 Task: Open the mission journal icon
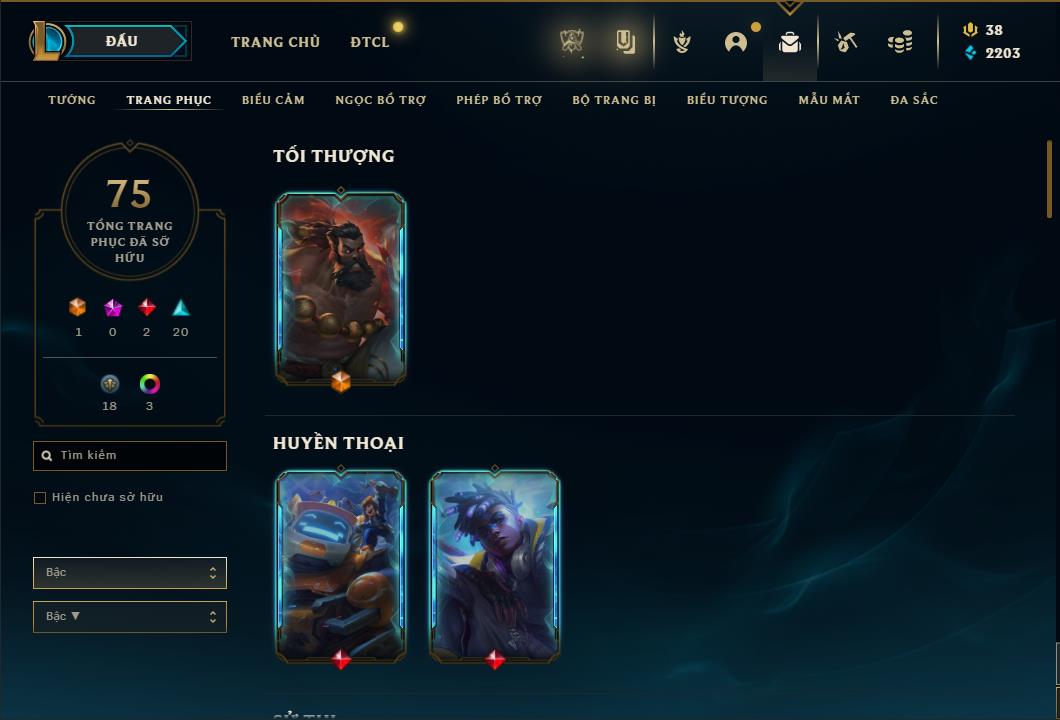click(625, 42)
